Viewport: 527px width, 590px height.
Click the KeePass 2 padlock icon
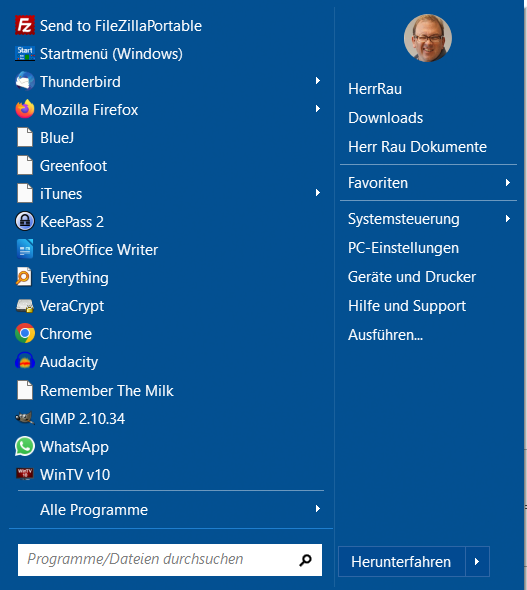coord(25,221)
